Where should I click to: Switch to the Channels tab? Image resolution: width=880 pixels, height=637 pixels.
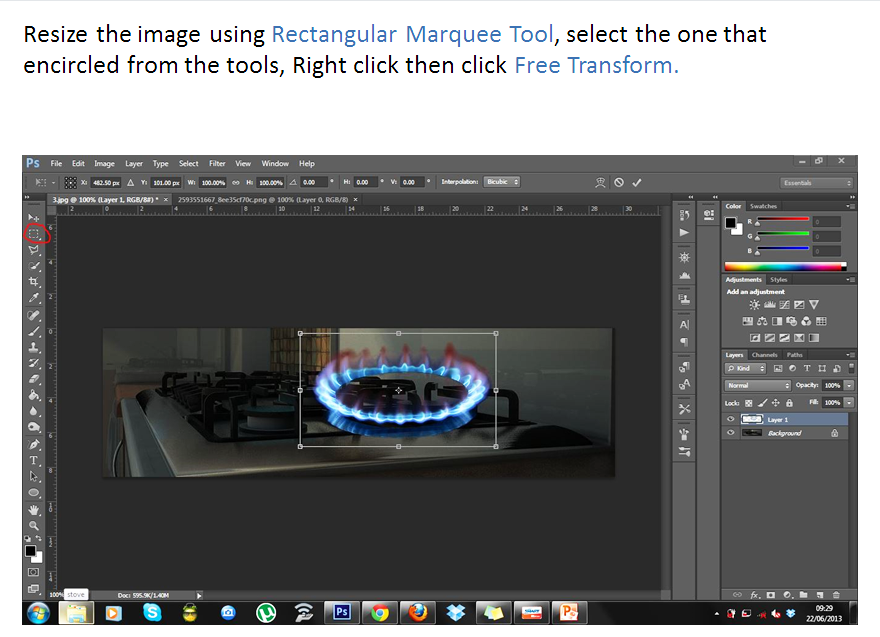pyautogui.click(x=764, y=355)
